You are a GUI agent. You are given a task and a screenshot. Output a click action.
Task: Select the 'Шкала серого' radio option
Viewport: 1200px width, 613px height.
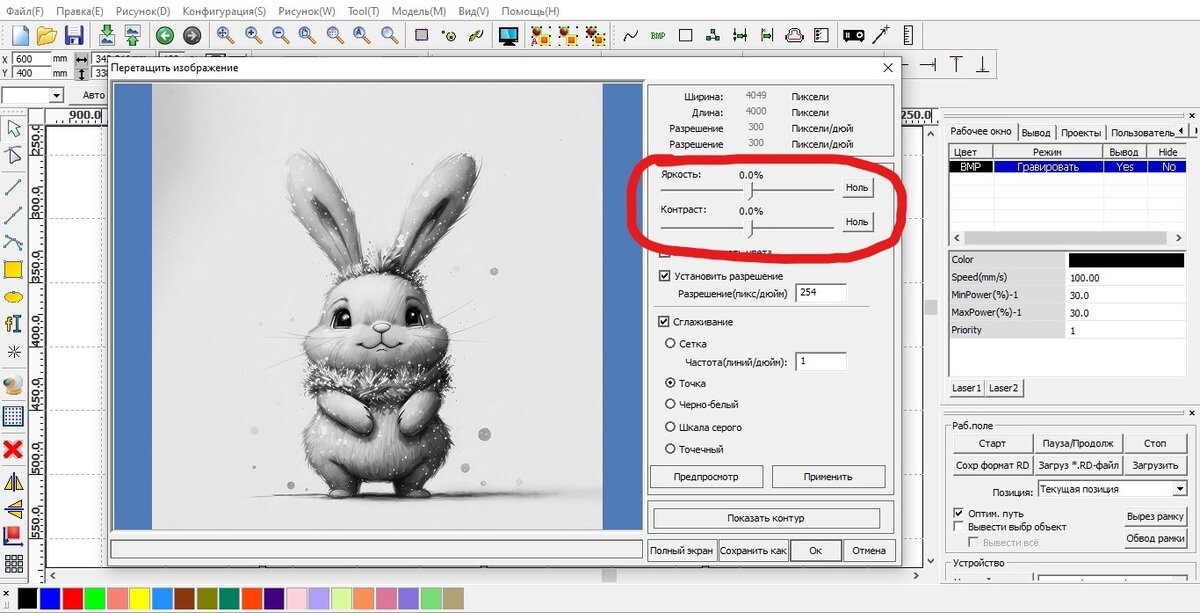coord(671,427)
